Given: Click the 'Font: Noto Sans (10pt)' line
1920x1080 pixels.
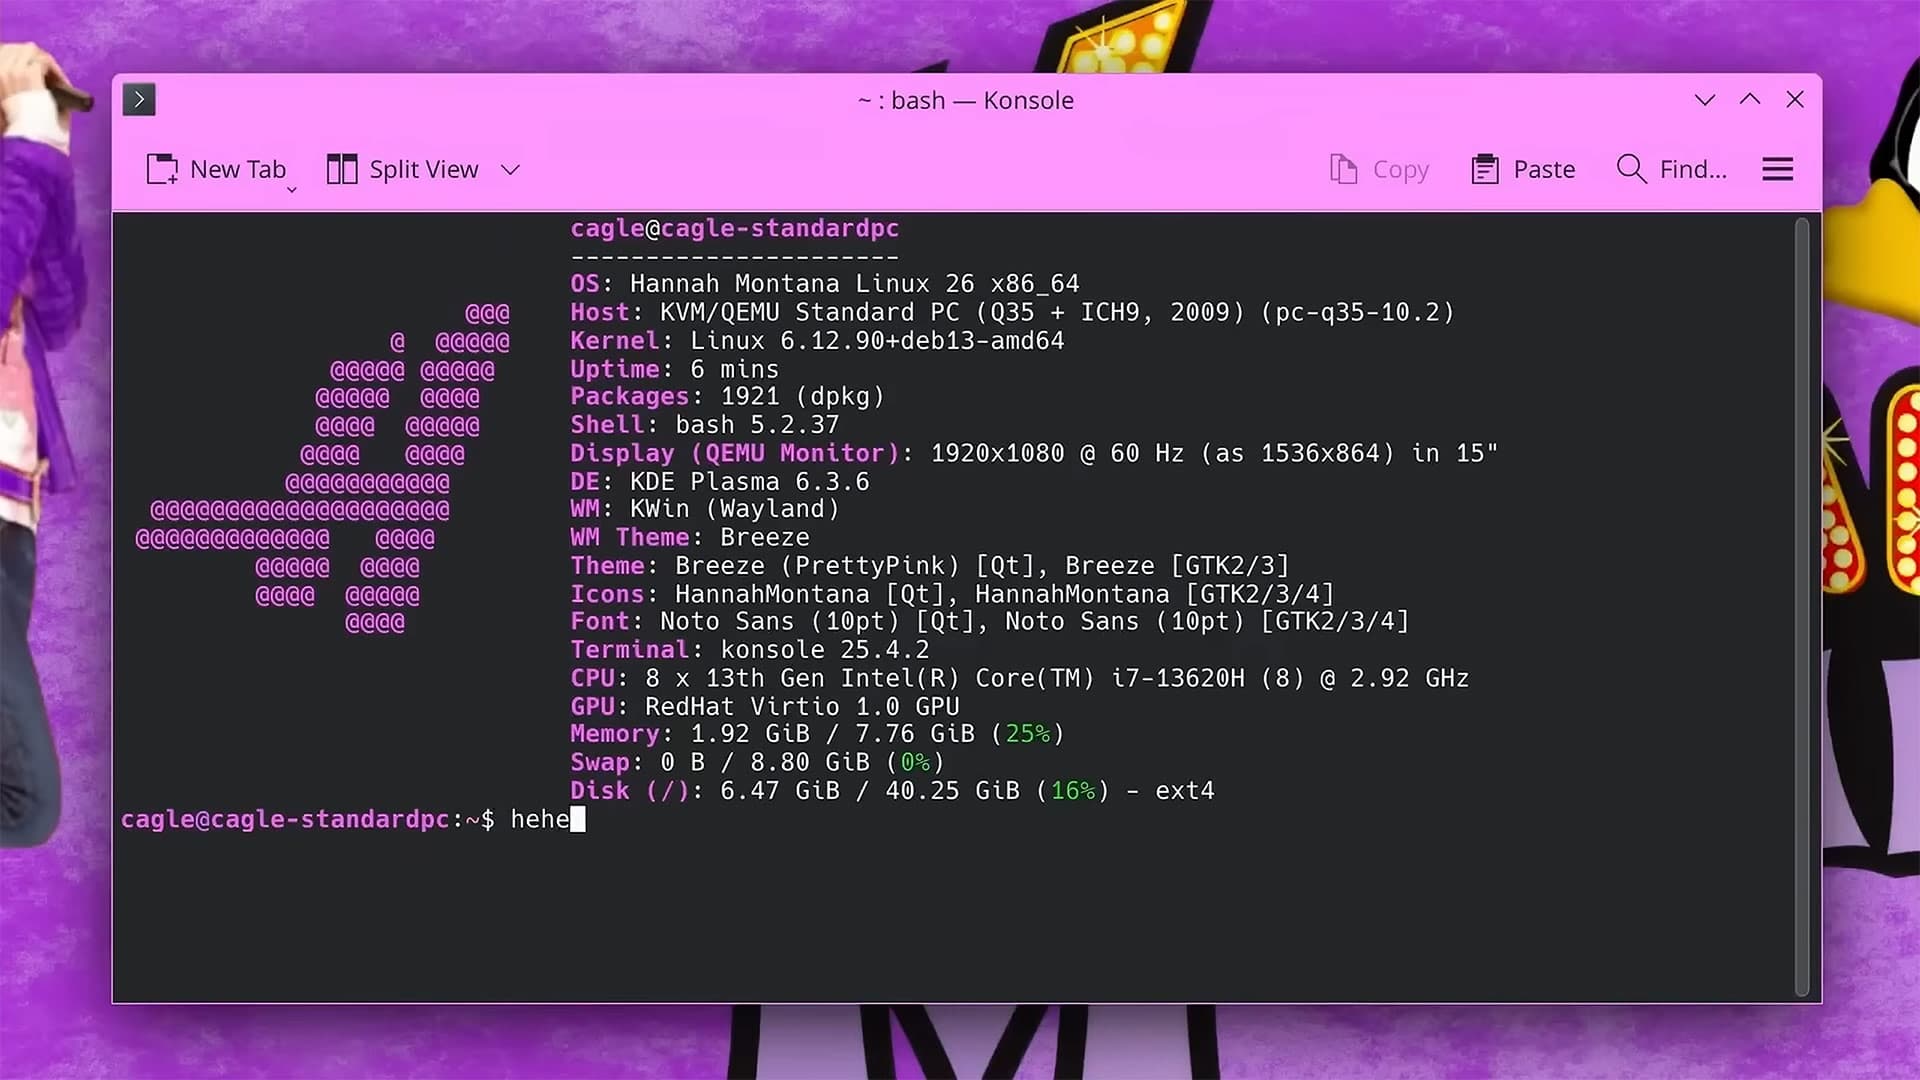Looking at the screenshot, I should 990,621.
